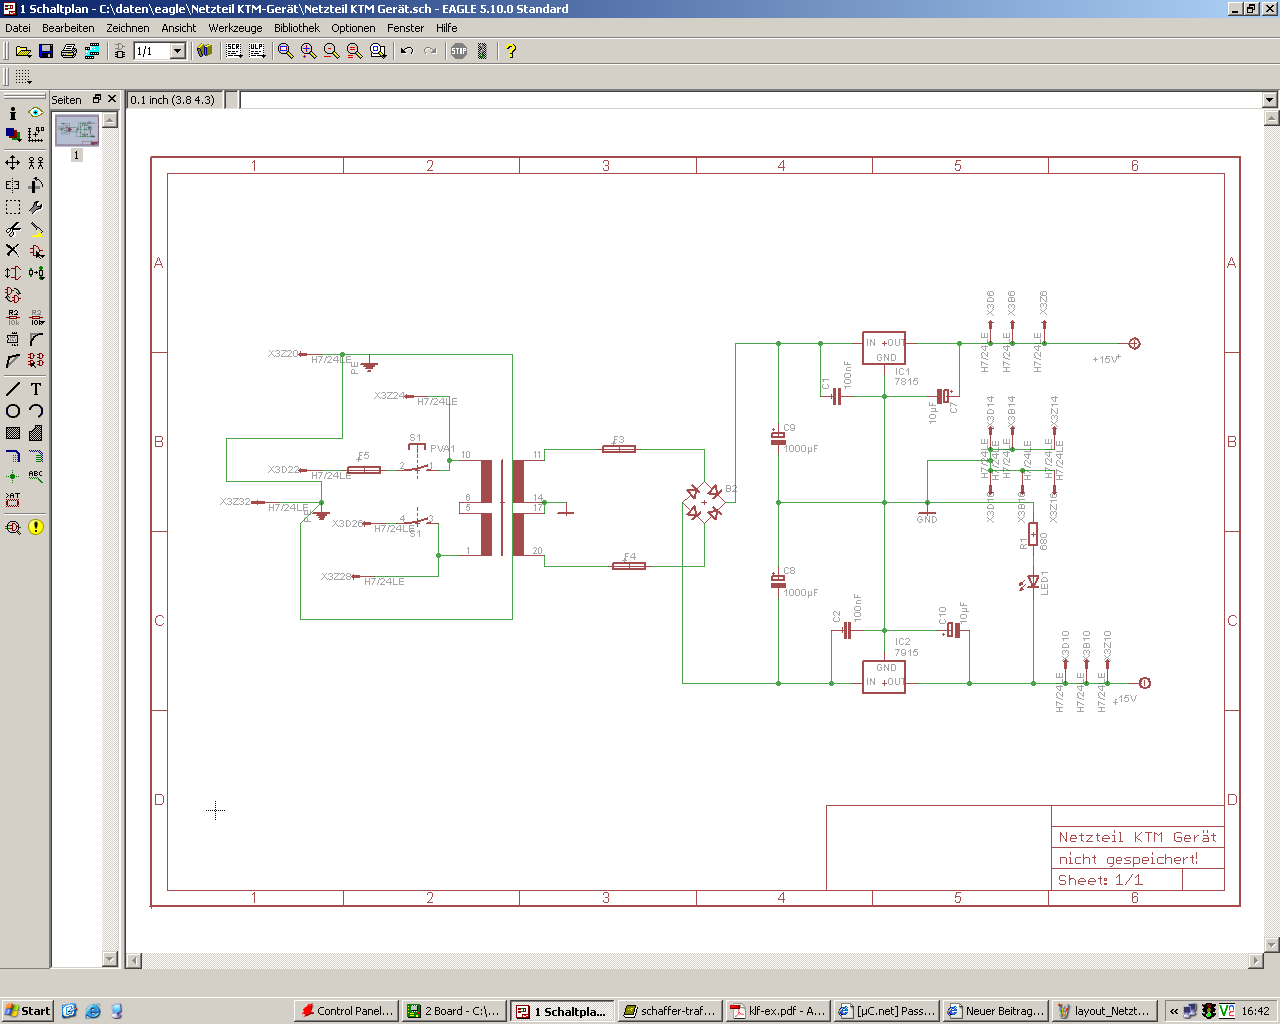Select sheet 1 thumbnail in Seiten panel

coord(76,131)
